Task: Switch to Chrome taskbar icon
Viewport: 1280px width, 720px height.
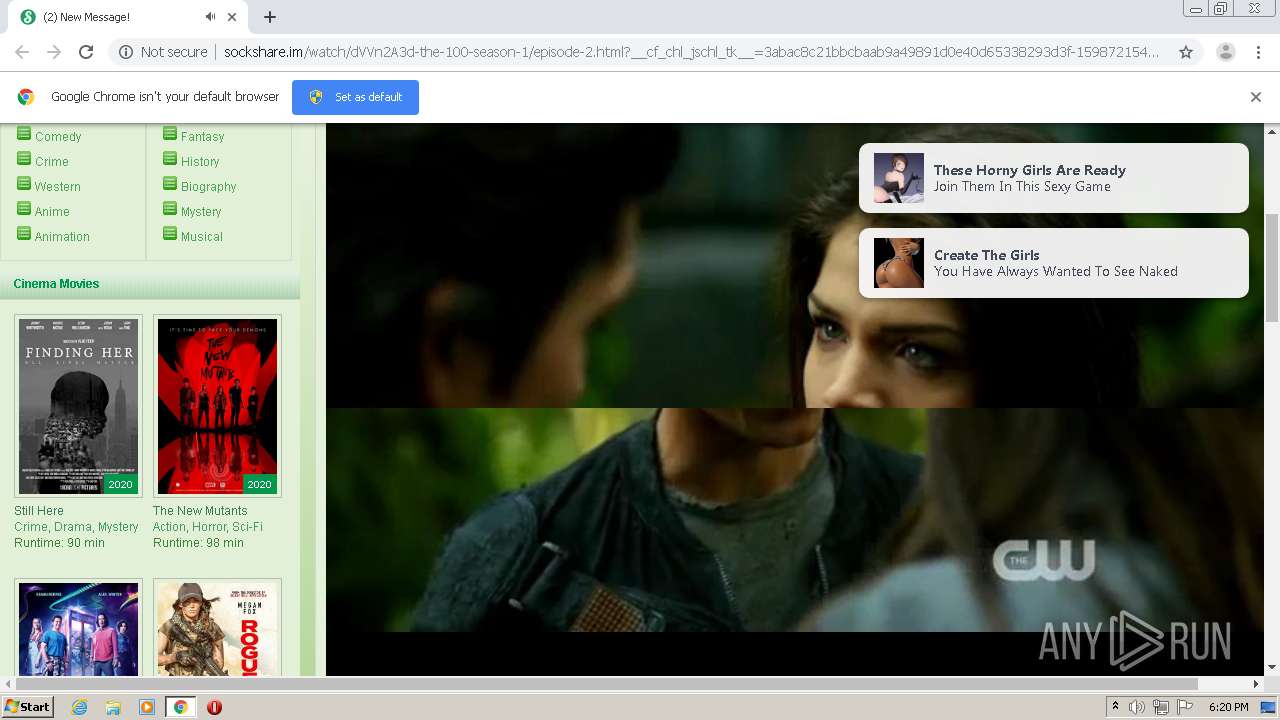Action: click(x=181, y=707)
